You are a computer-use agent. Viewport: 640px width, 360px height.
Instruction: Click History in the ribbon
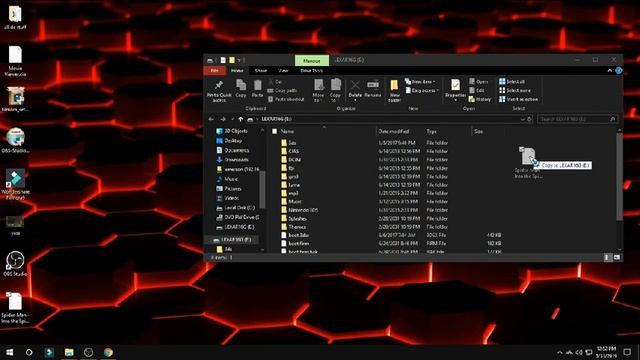[480, 99]
